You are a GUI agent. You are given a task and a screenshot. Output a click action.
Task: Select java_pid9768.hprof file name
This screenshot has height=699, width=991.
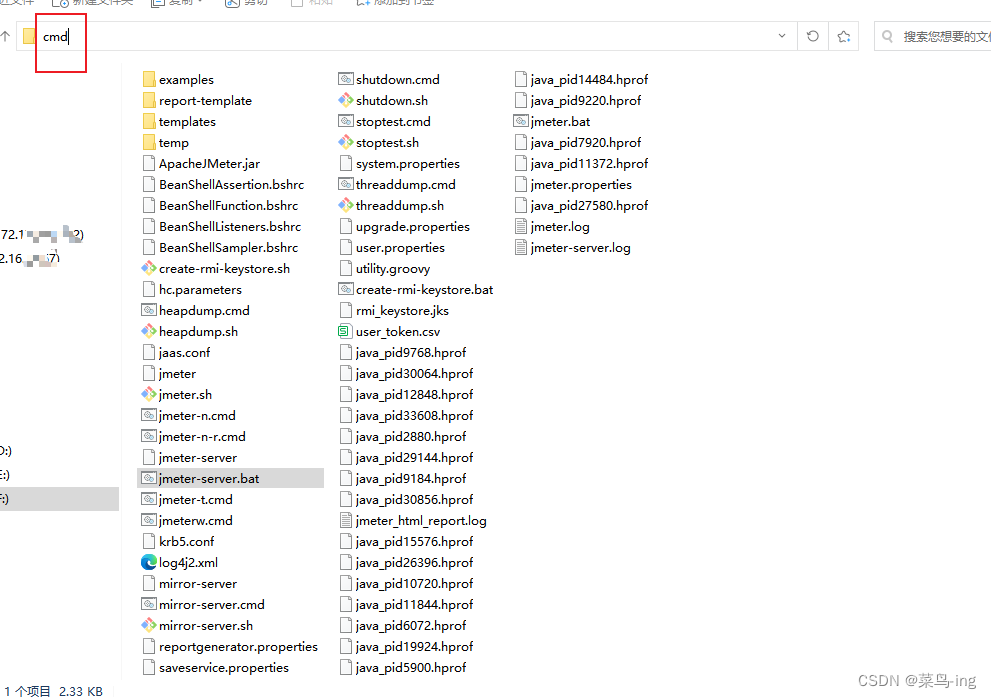[411, 353]
